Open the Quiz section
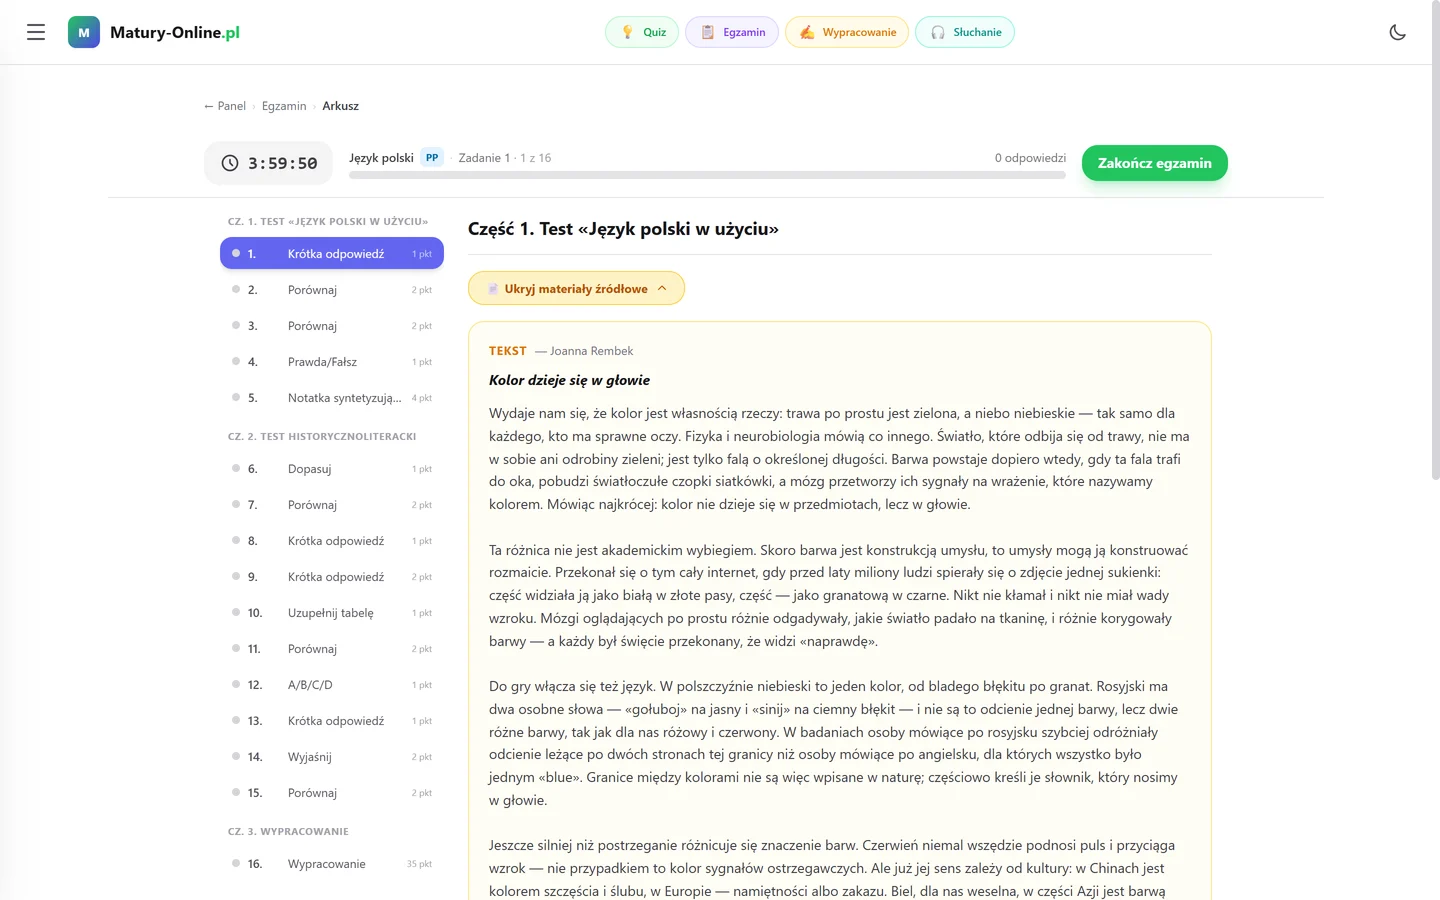Viewport: 1440px width, 900px height. click(x=642, y=32)
